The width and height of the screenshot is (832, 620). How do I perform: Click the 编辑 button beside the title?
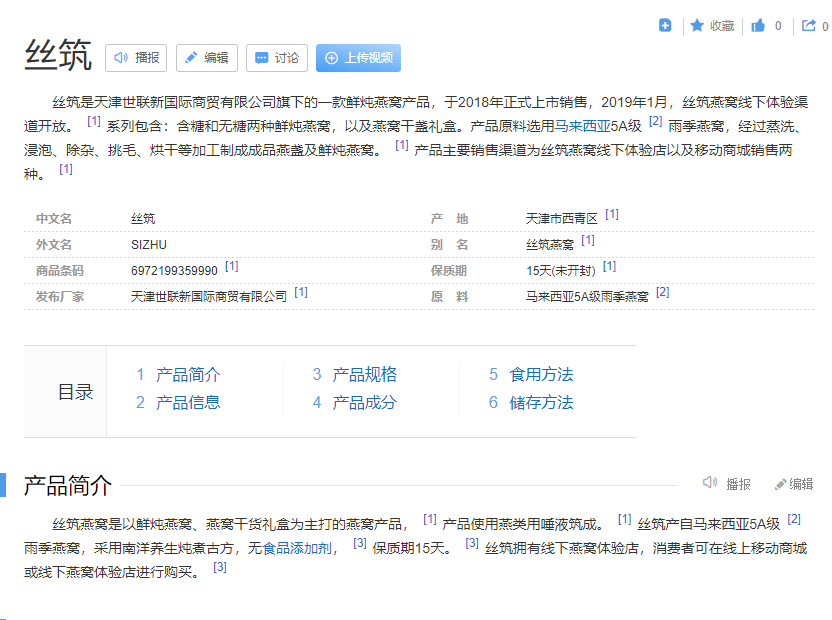[207, 58]
